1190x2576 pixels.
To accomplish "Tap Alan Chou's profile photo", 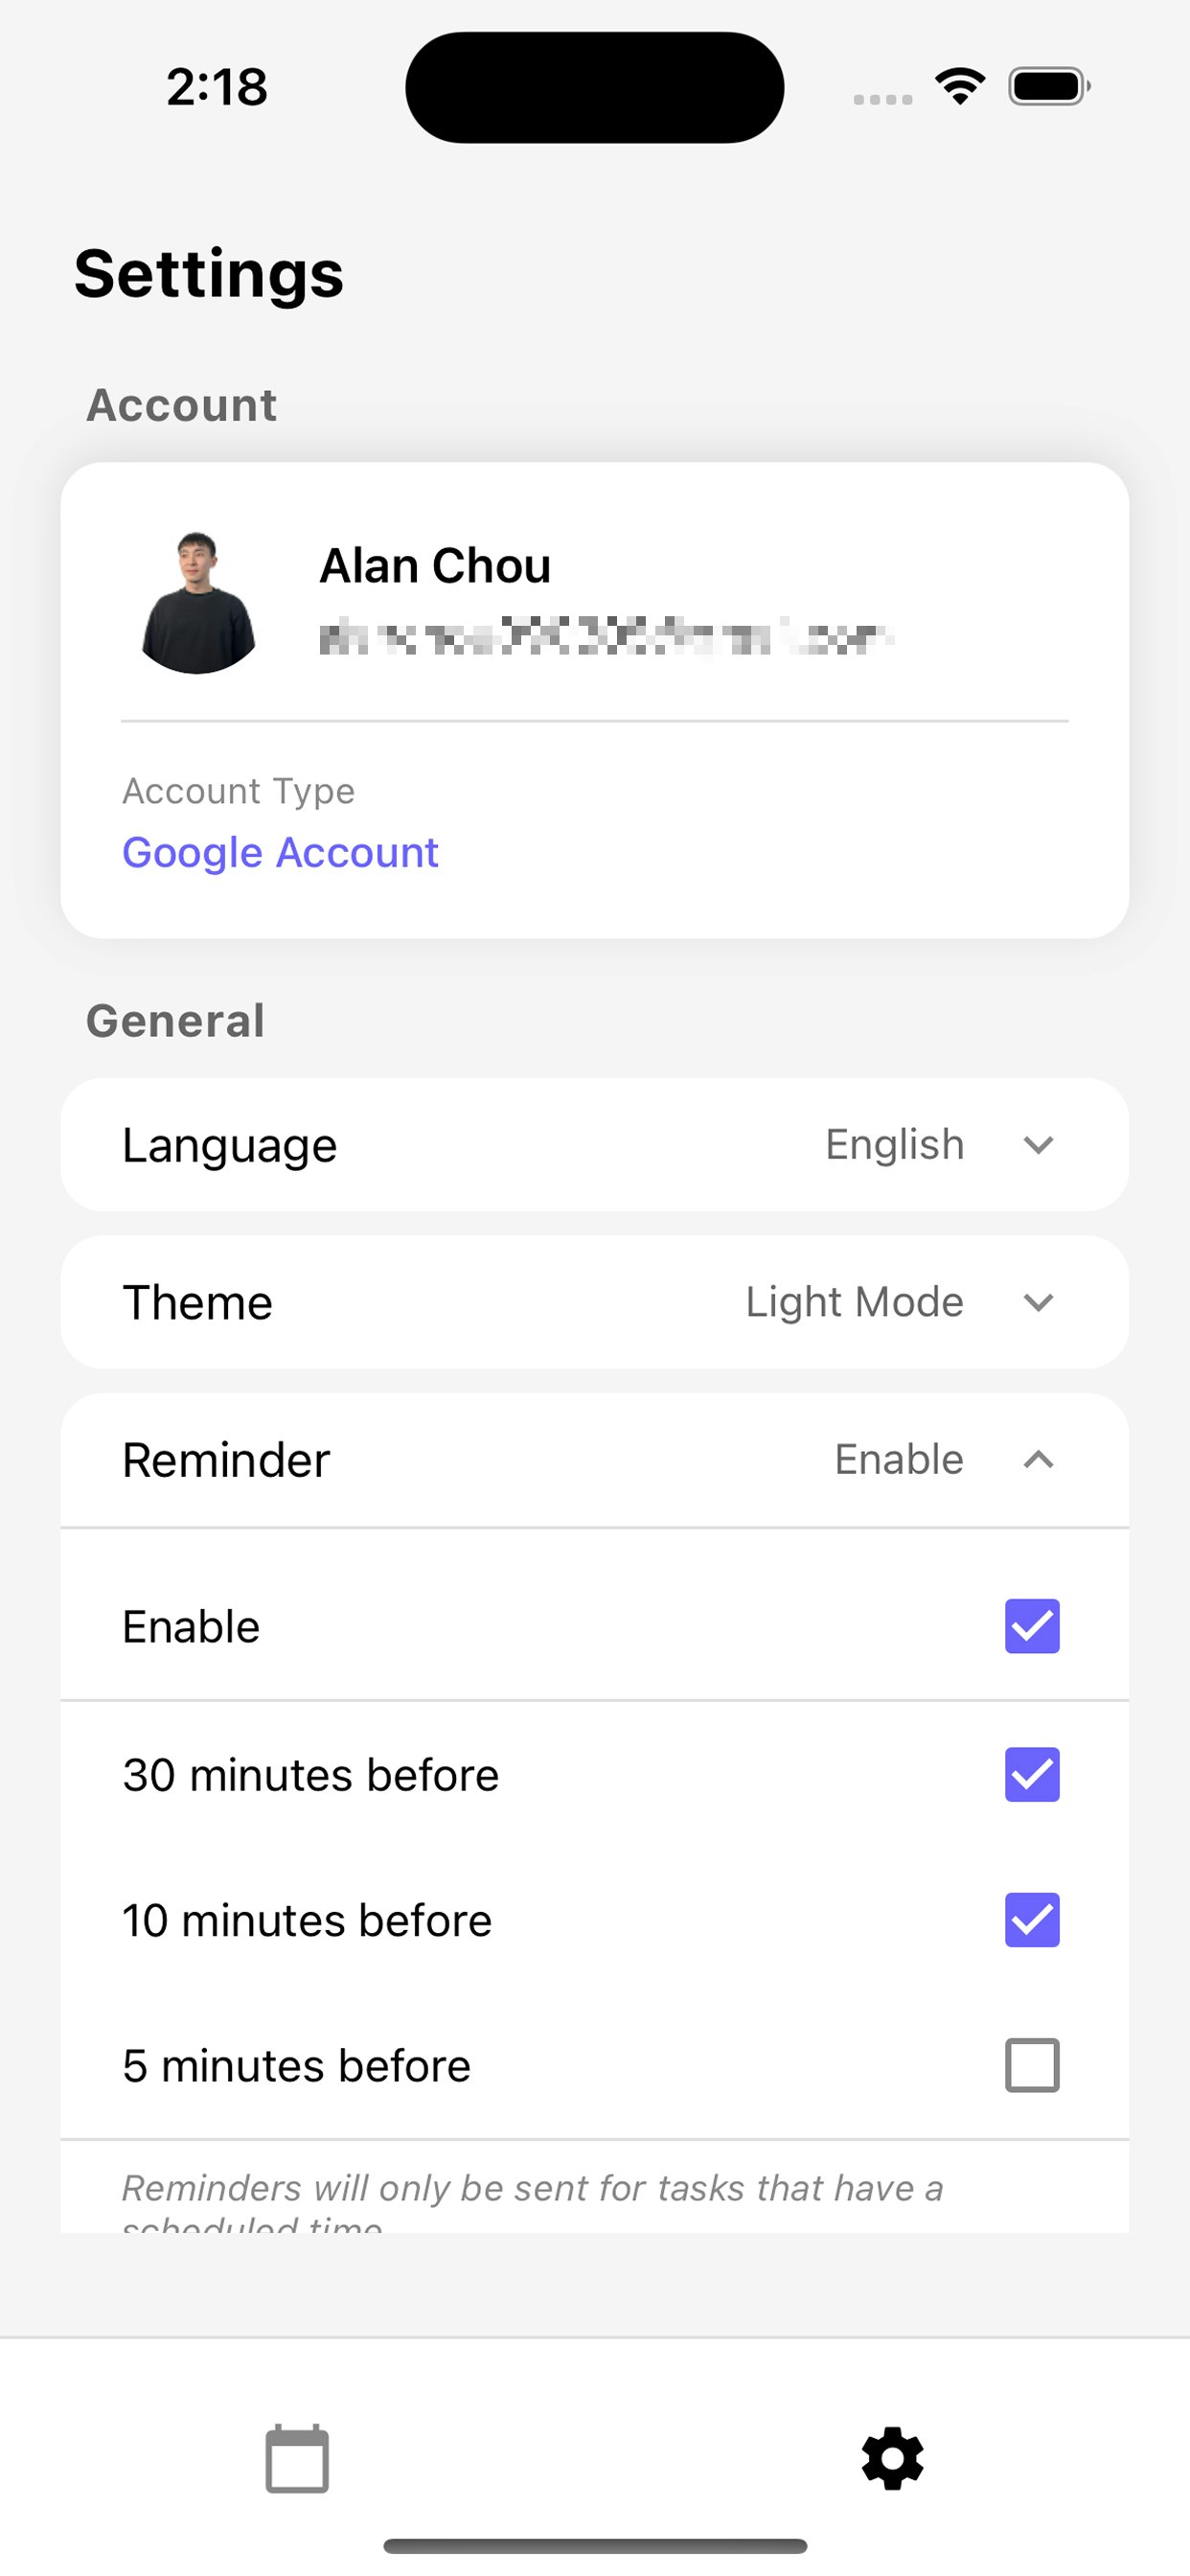I will 197,600.
